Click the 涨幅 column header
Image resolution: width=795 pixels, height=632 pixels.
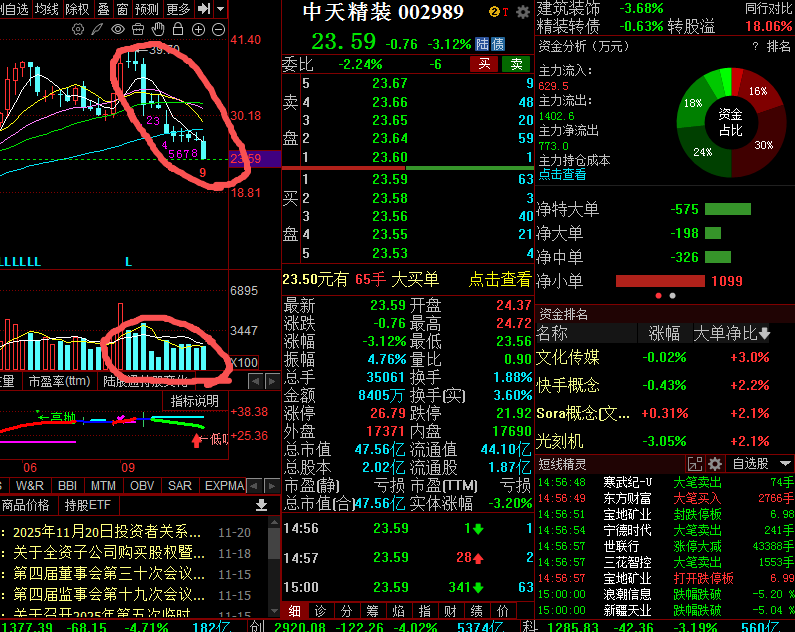664,333
